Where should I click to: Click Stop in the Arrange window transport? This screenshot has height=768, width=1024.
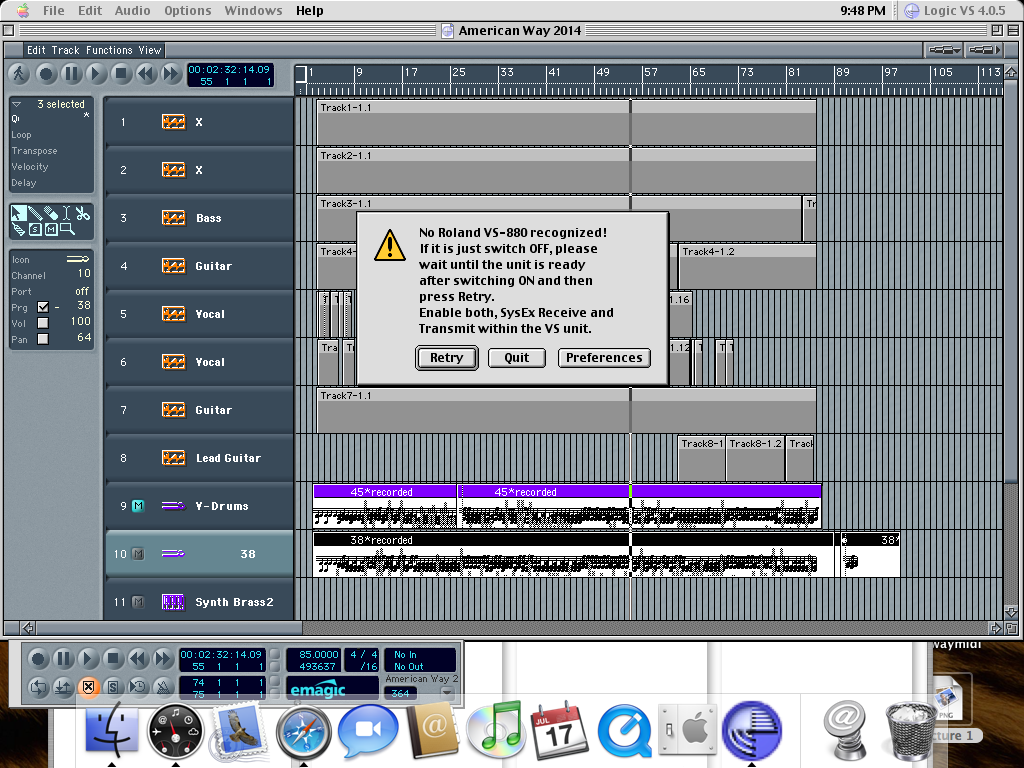[121, 74]
